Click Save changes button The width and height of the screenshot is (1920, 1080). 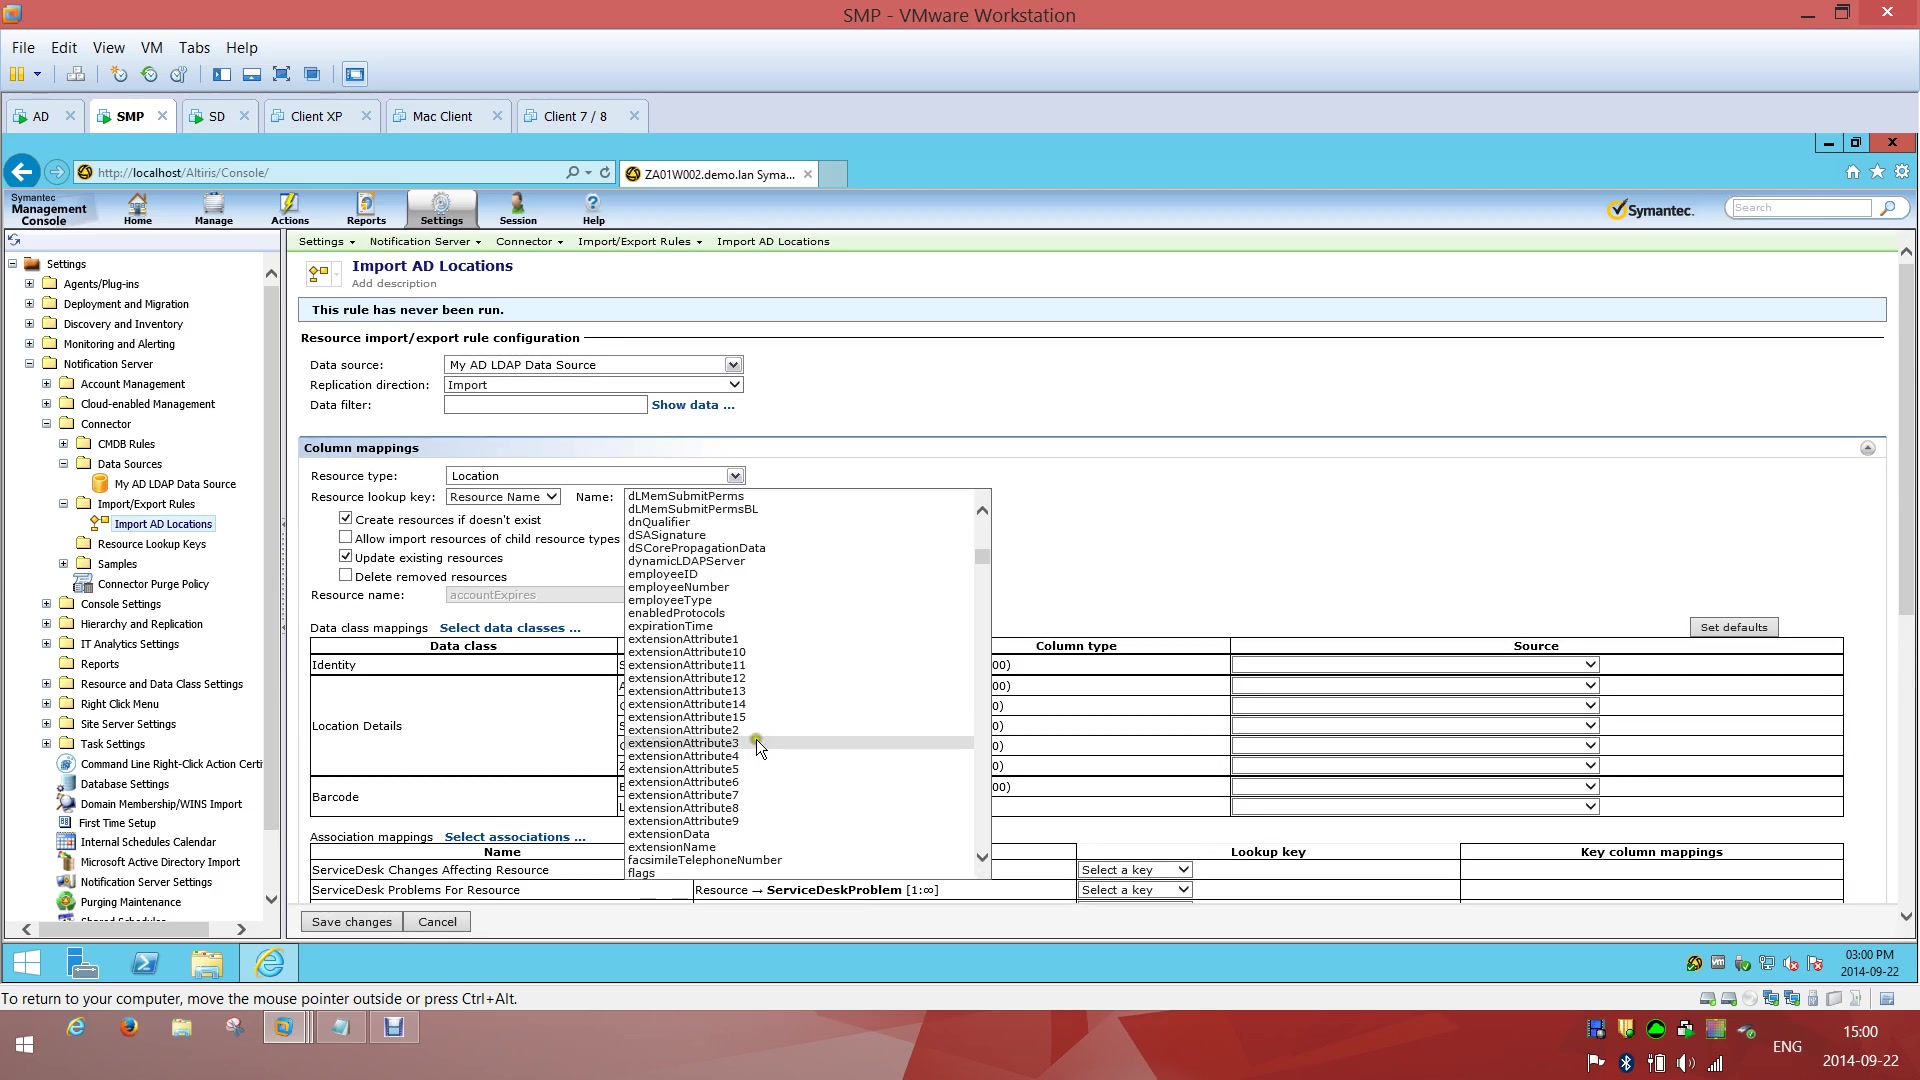[x=352, y=922]
